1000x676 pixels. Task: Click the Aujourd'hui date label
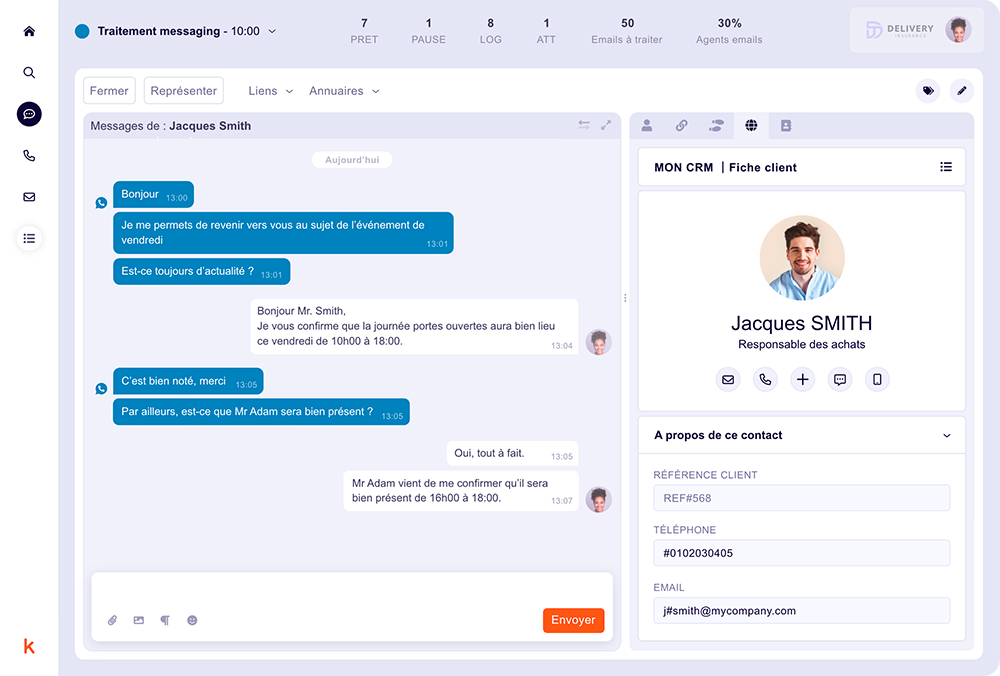(x=352, y=159)
